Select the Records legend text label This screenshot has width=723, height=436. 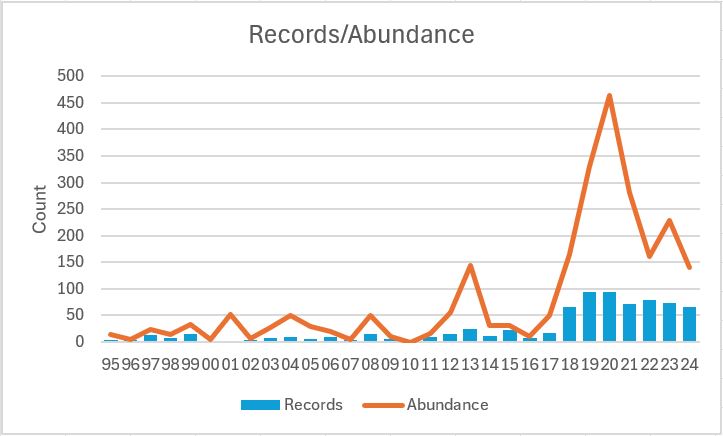pyautogui.click(x=314, y=405)
